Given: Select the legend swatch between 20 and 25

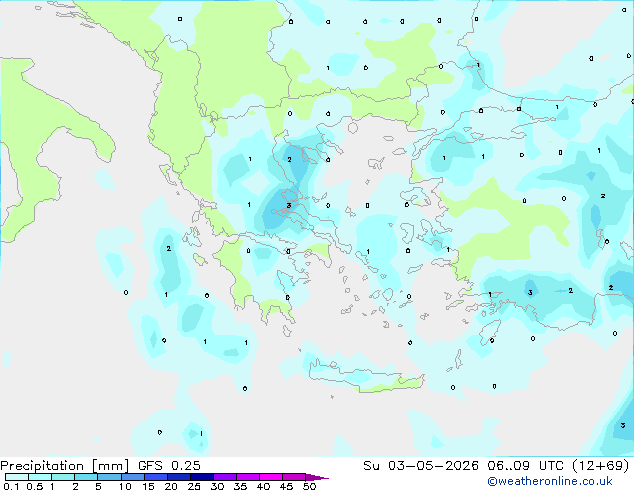Looking at the screenshot, I should coord(179,477).
